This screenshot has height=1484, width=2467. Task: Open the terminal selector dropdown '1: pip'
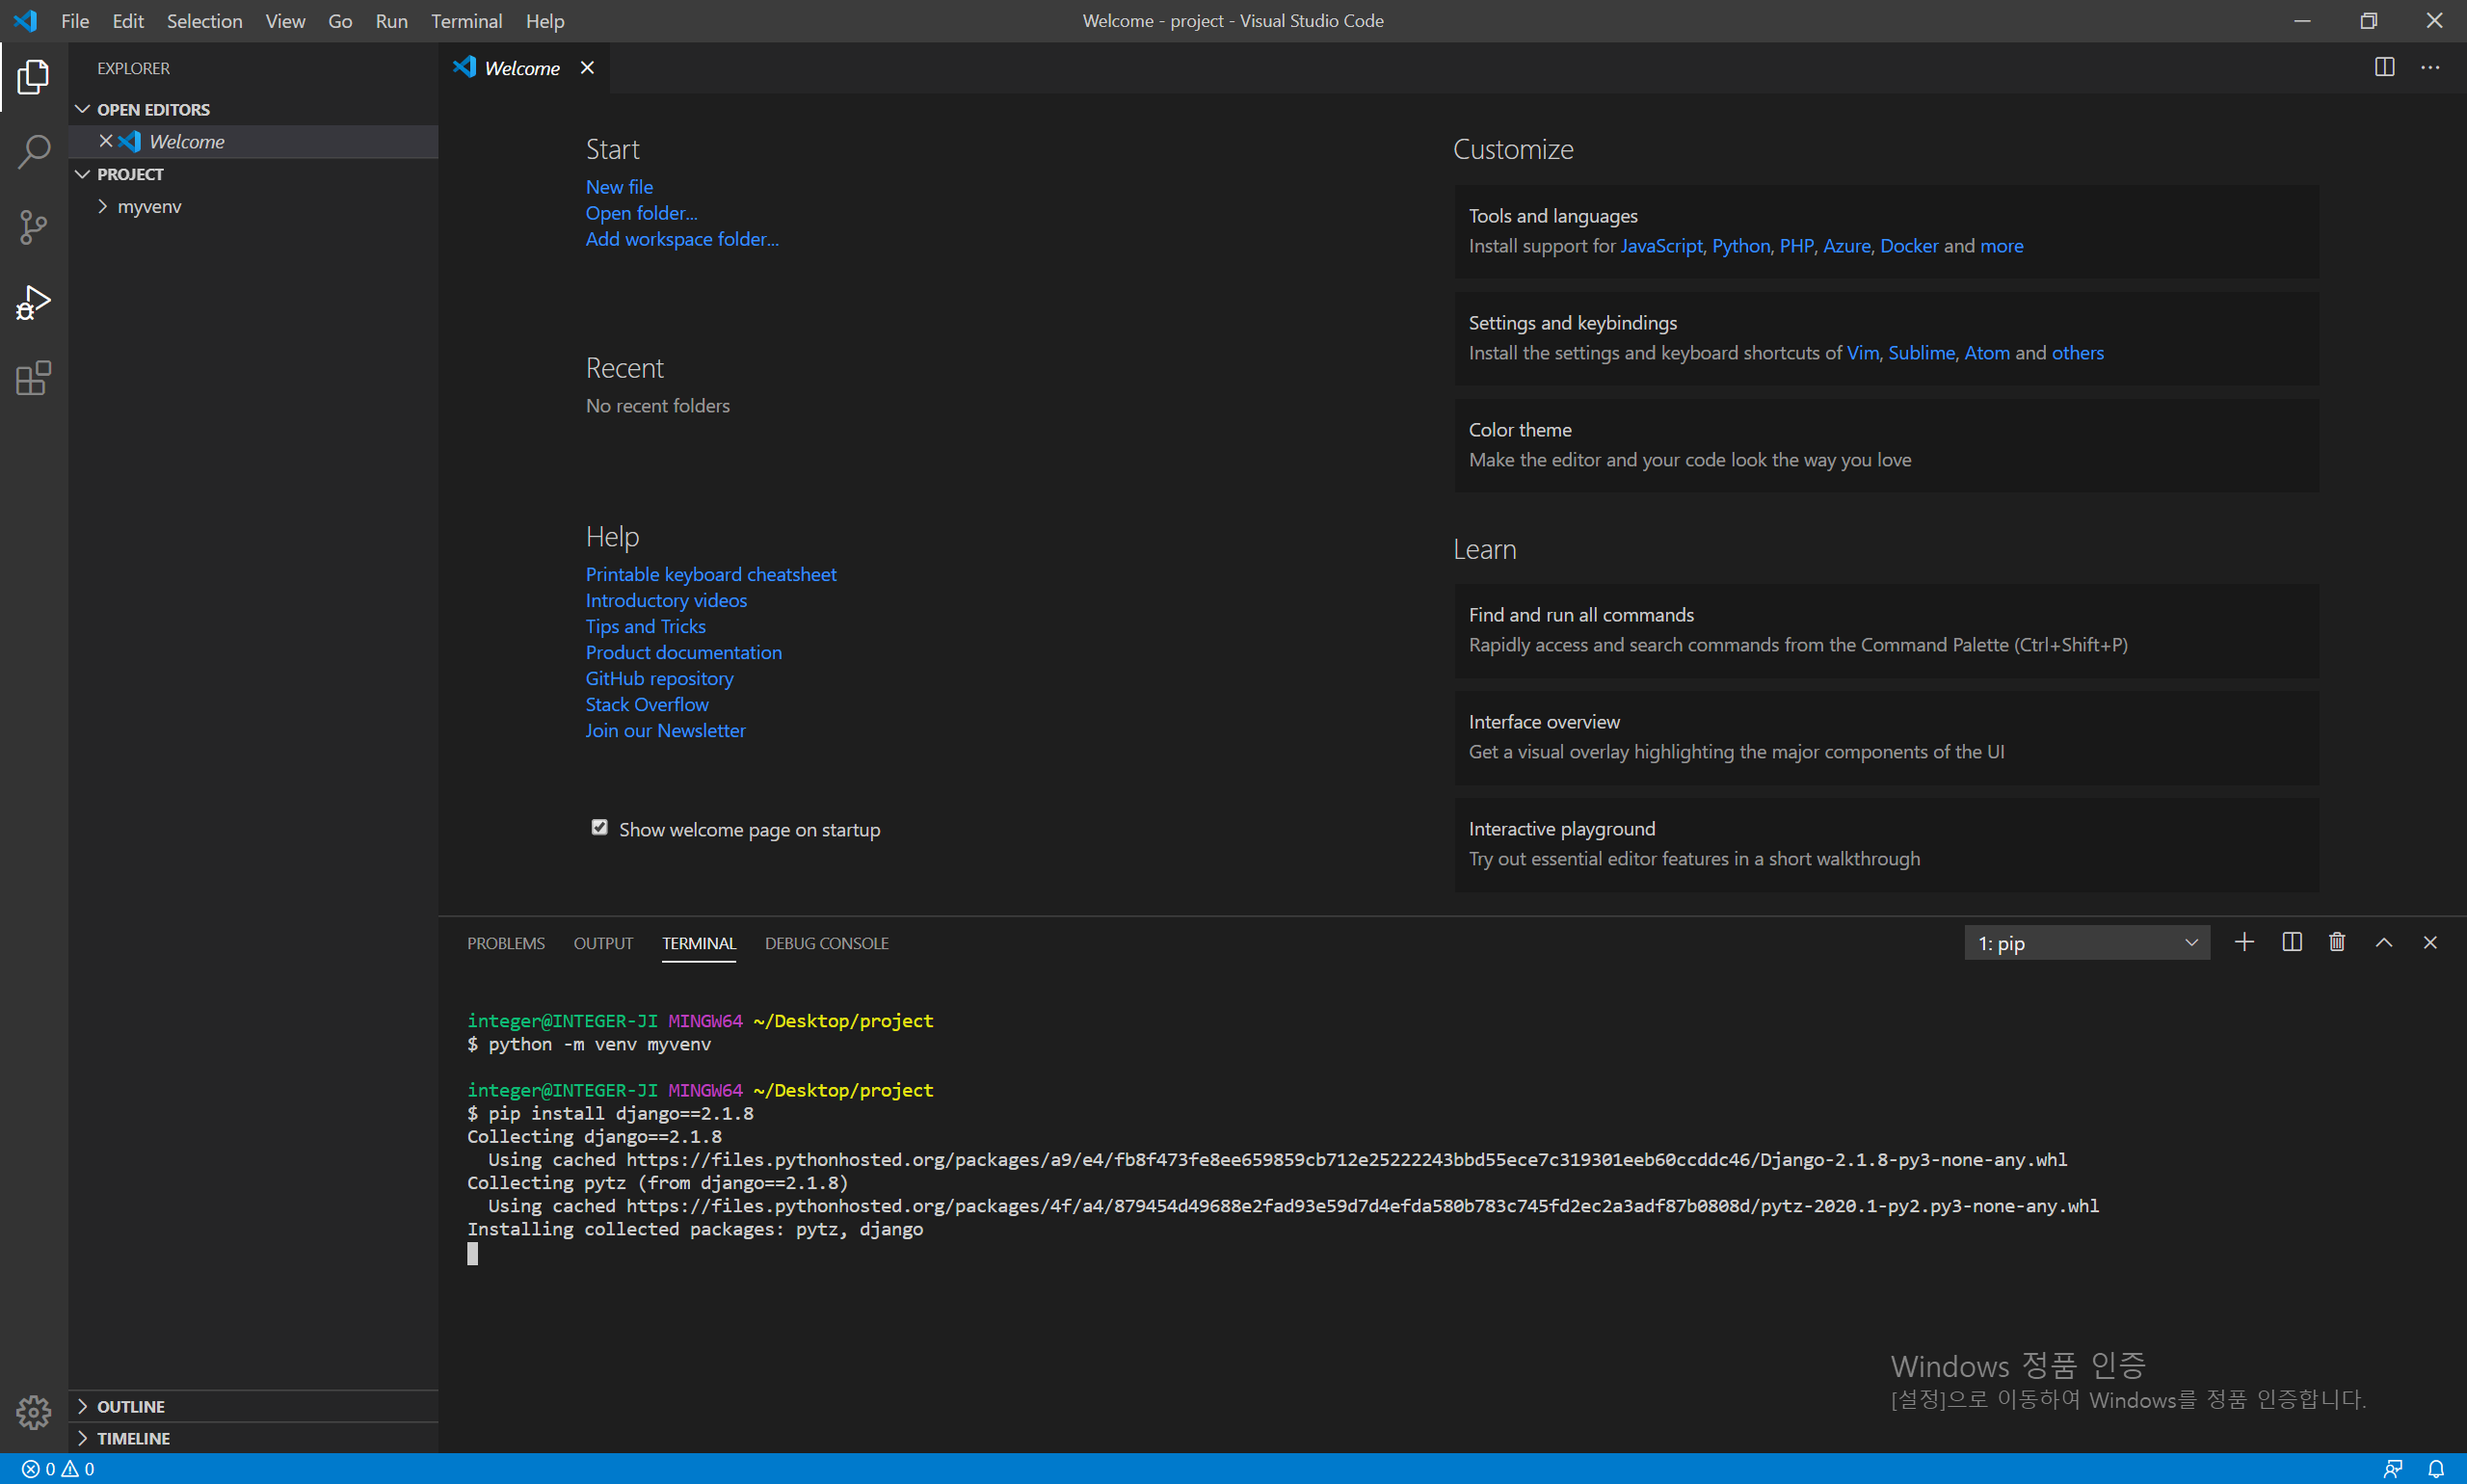point(2086,943)
